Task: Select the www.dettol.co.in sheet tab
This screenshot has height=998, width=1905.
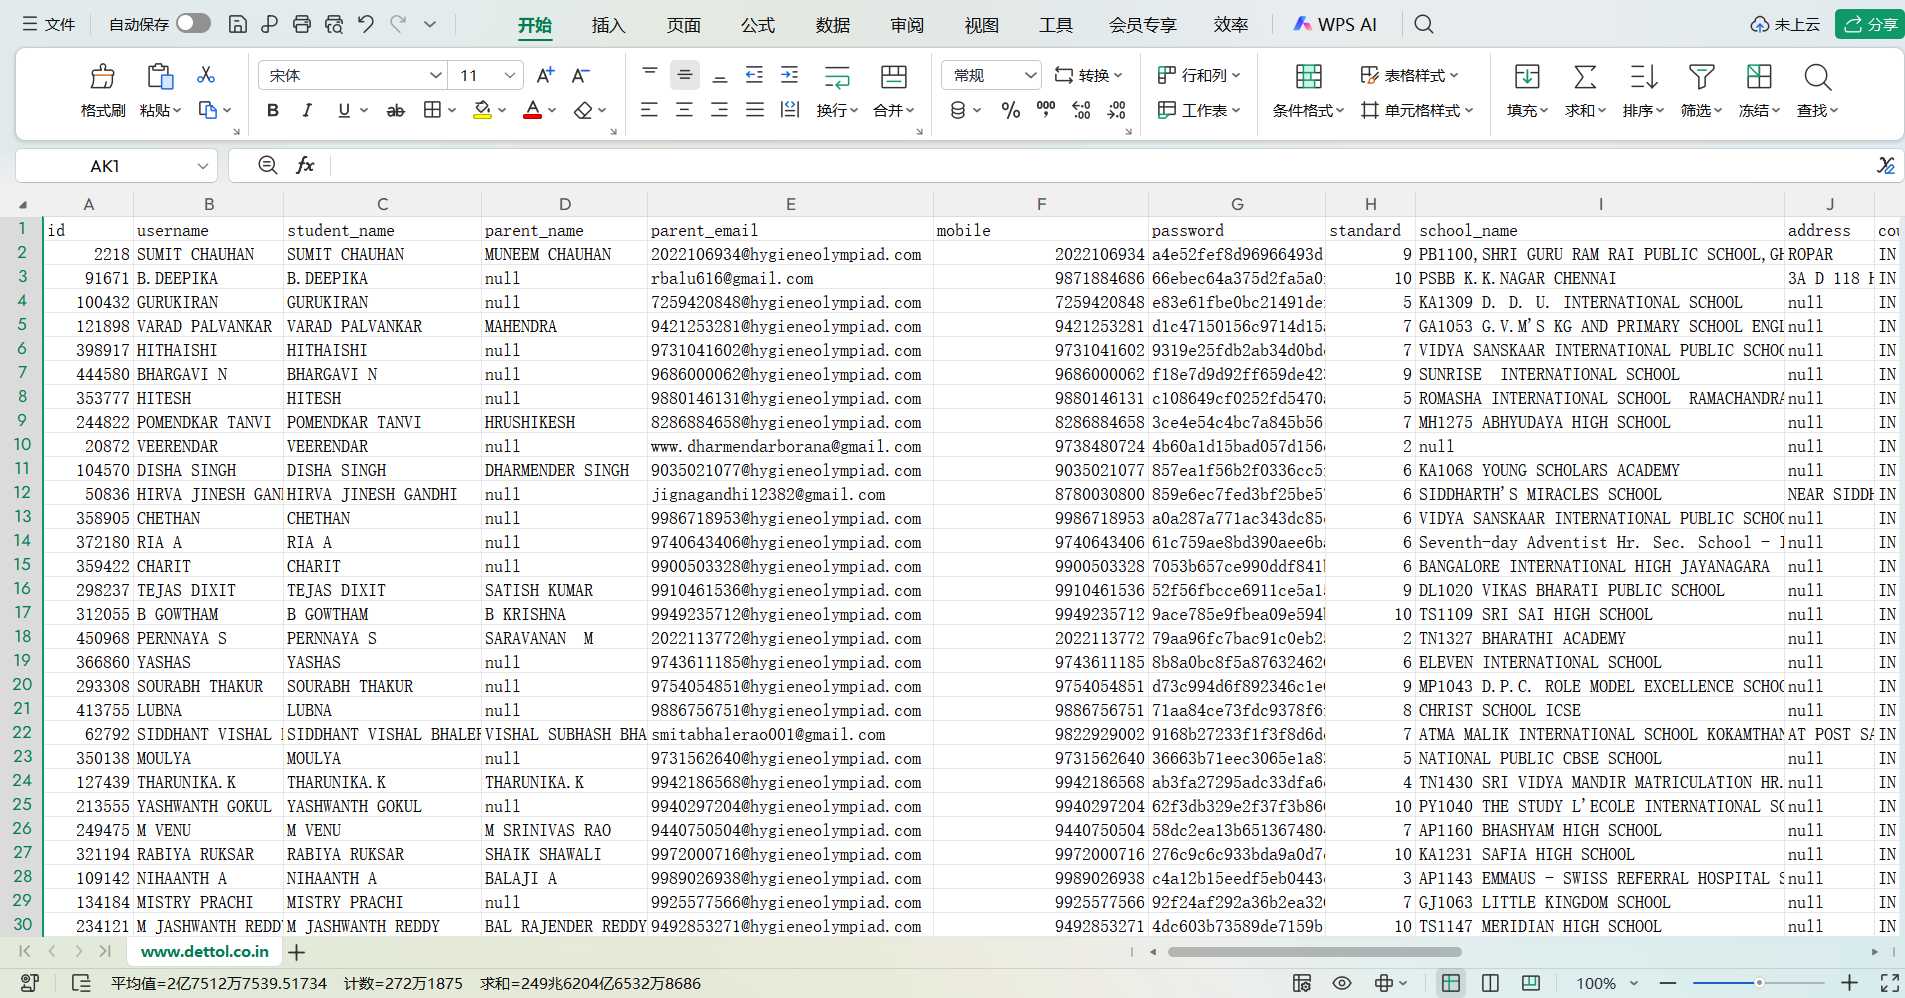Action: pos(204,952)
